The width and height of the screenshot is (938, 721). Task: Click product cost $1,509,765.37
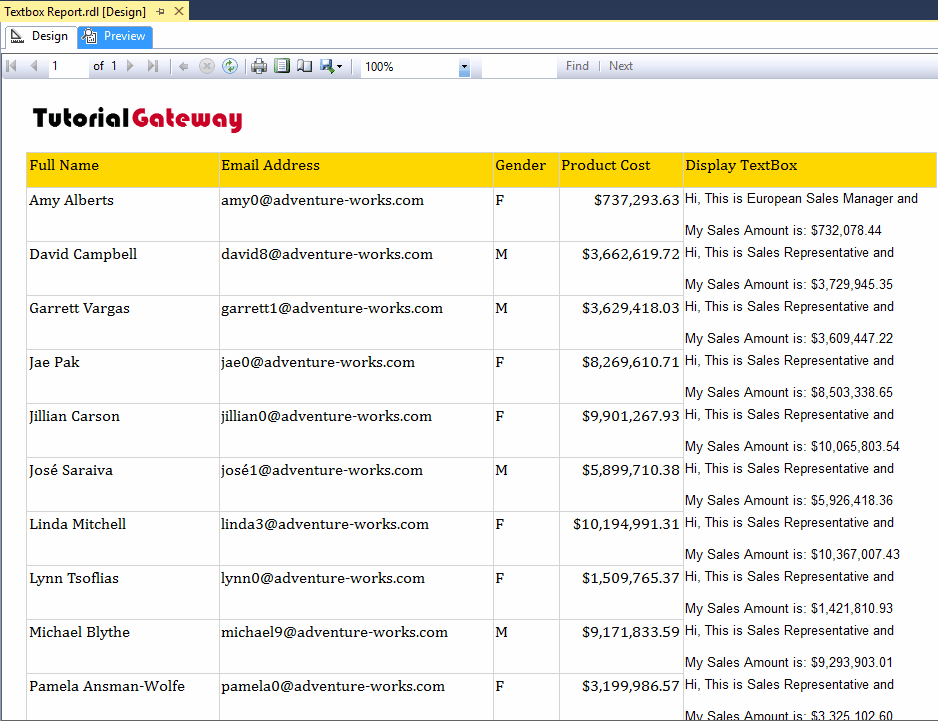[x=631, y=578]
